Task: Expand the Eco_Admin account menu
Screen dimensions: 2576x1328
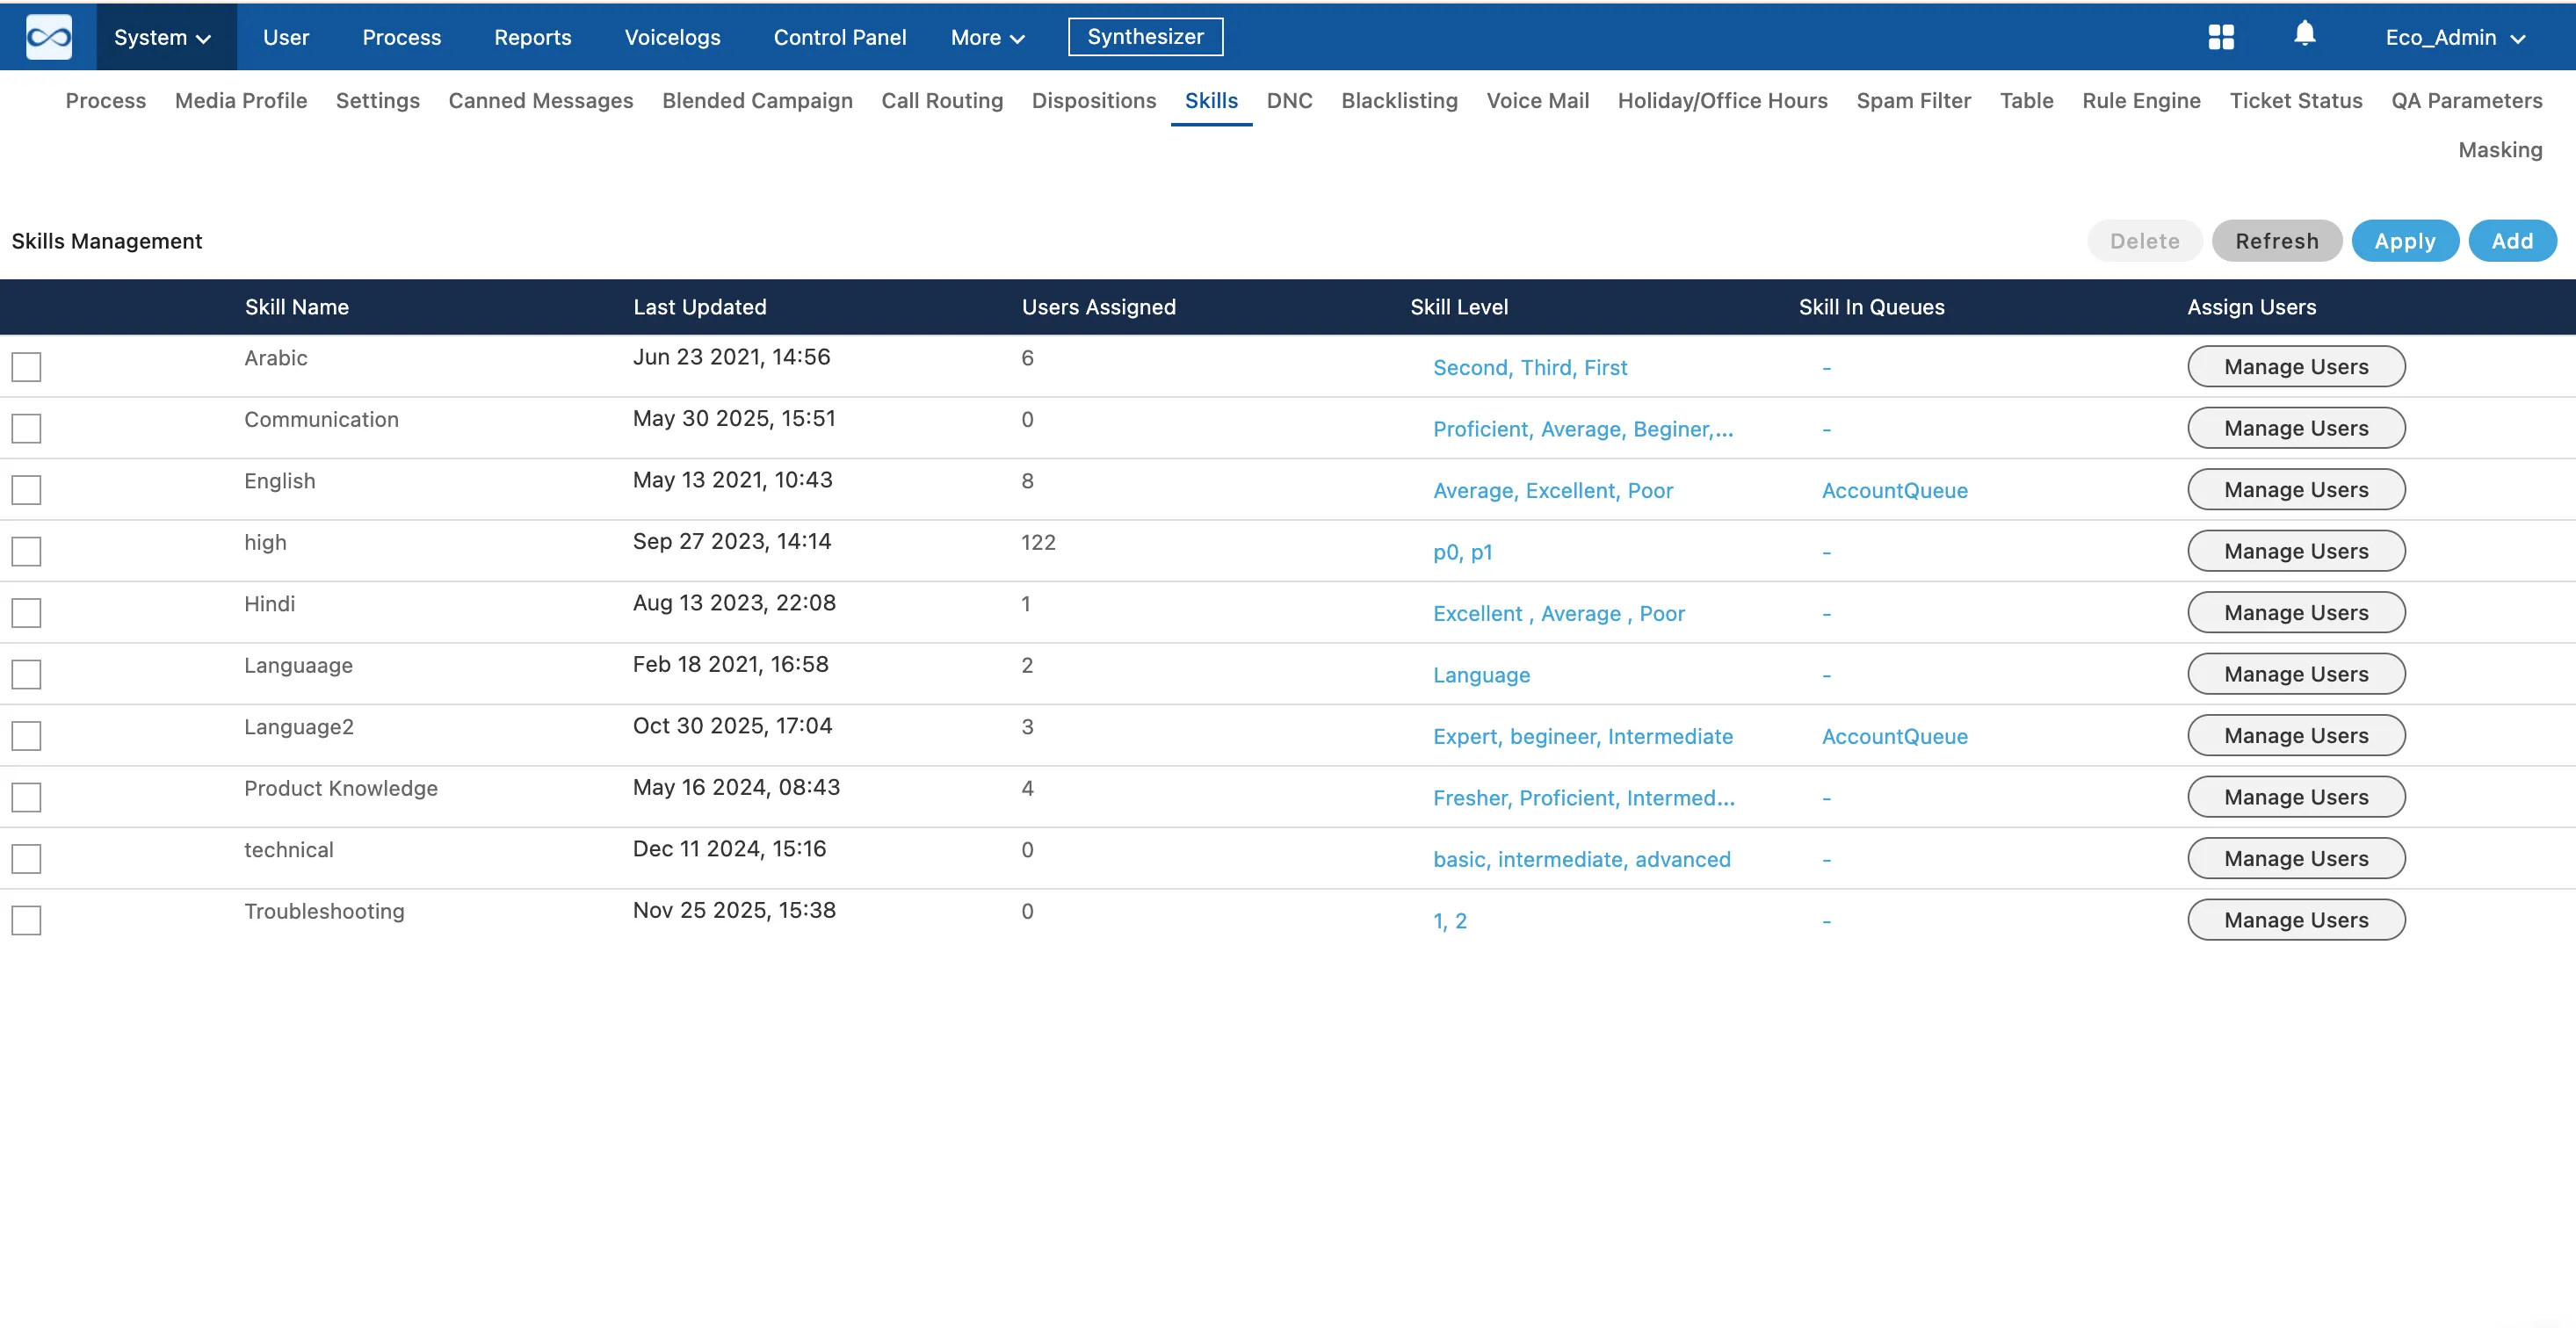Action: tap(2455, 37)
